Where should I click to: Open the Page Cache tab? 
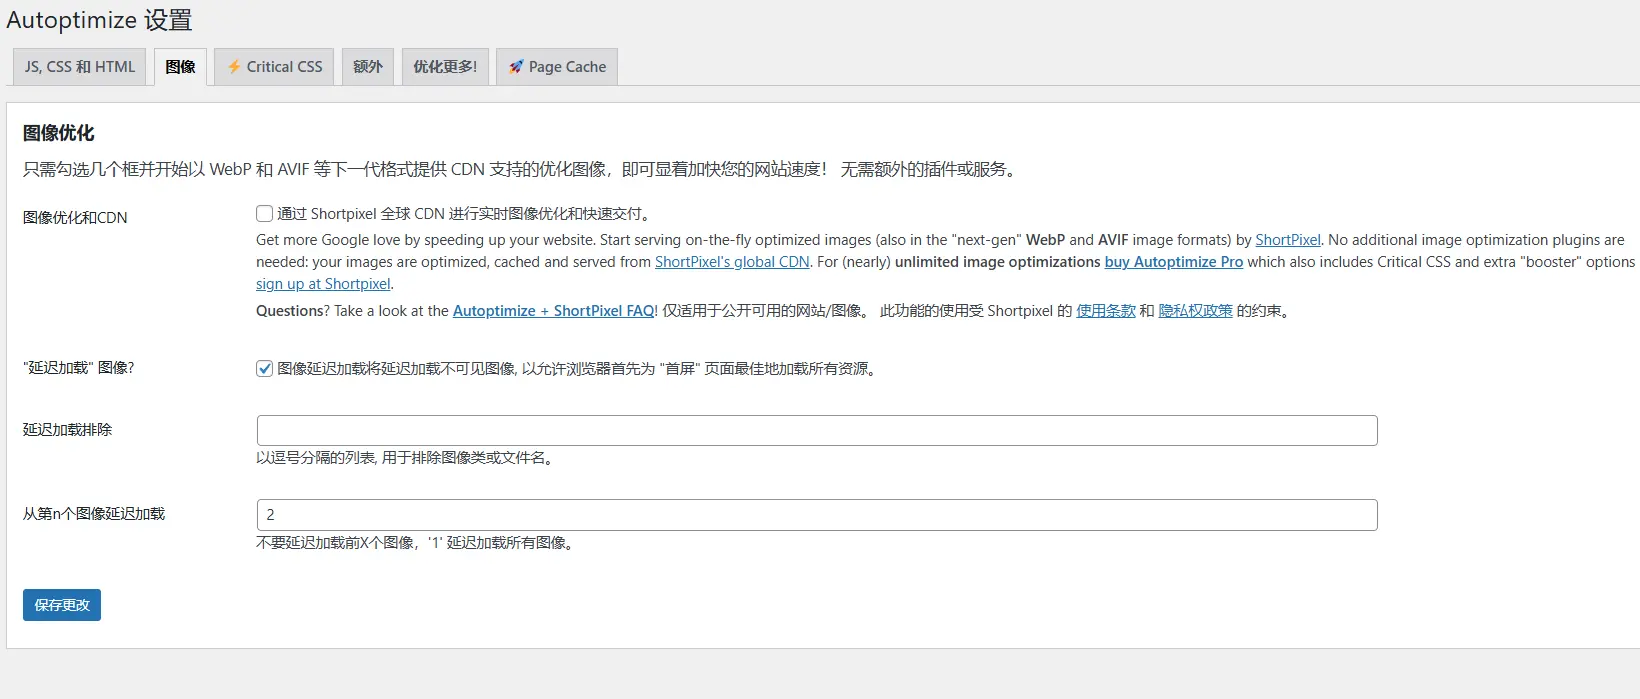coord(557,67)
